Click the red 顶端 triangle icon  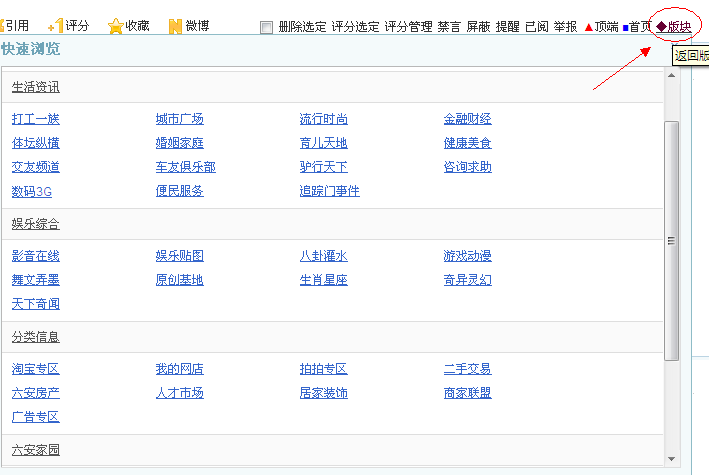[589, 28]
